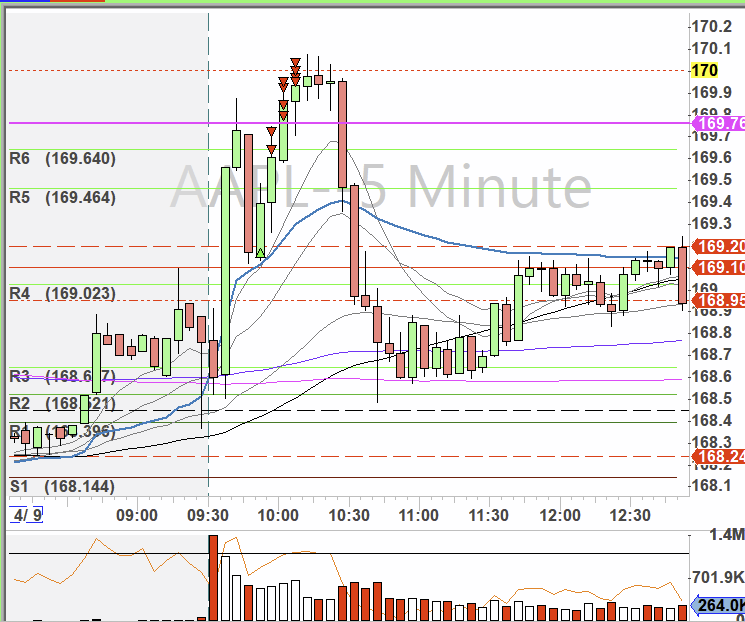Image resolution: width=745 pixels, height=622 pixels.
Task: Click the 12:00 time axis label
Action: pos(560,516)
